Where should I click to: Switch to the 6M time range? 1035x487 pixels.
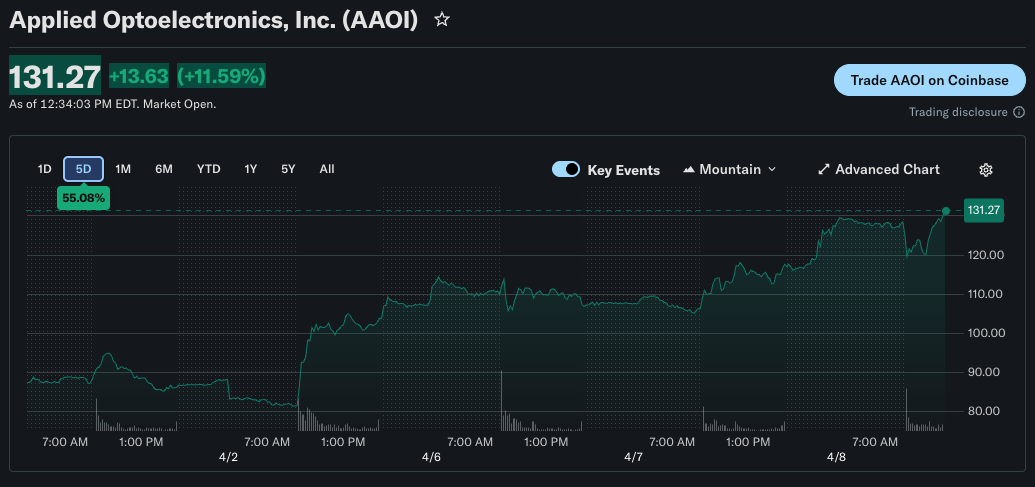coord(164,169)
